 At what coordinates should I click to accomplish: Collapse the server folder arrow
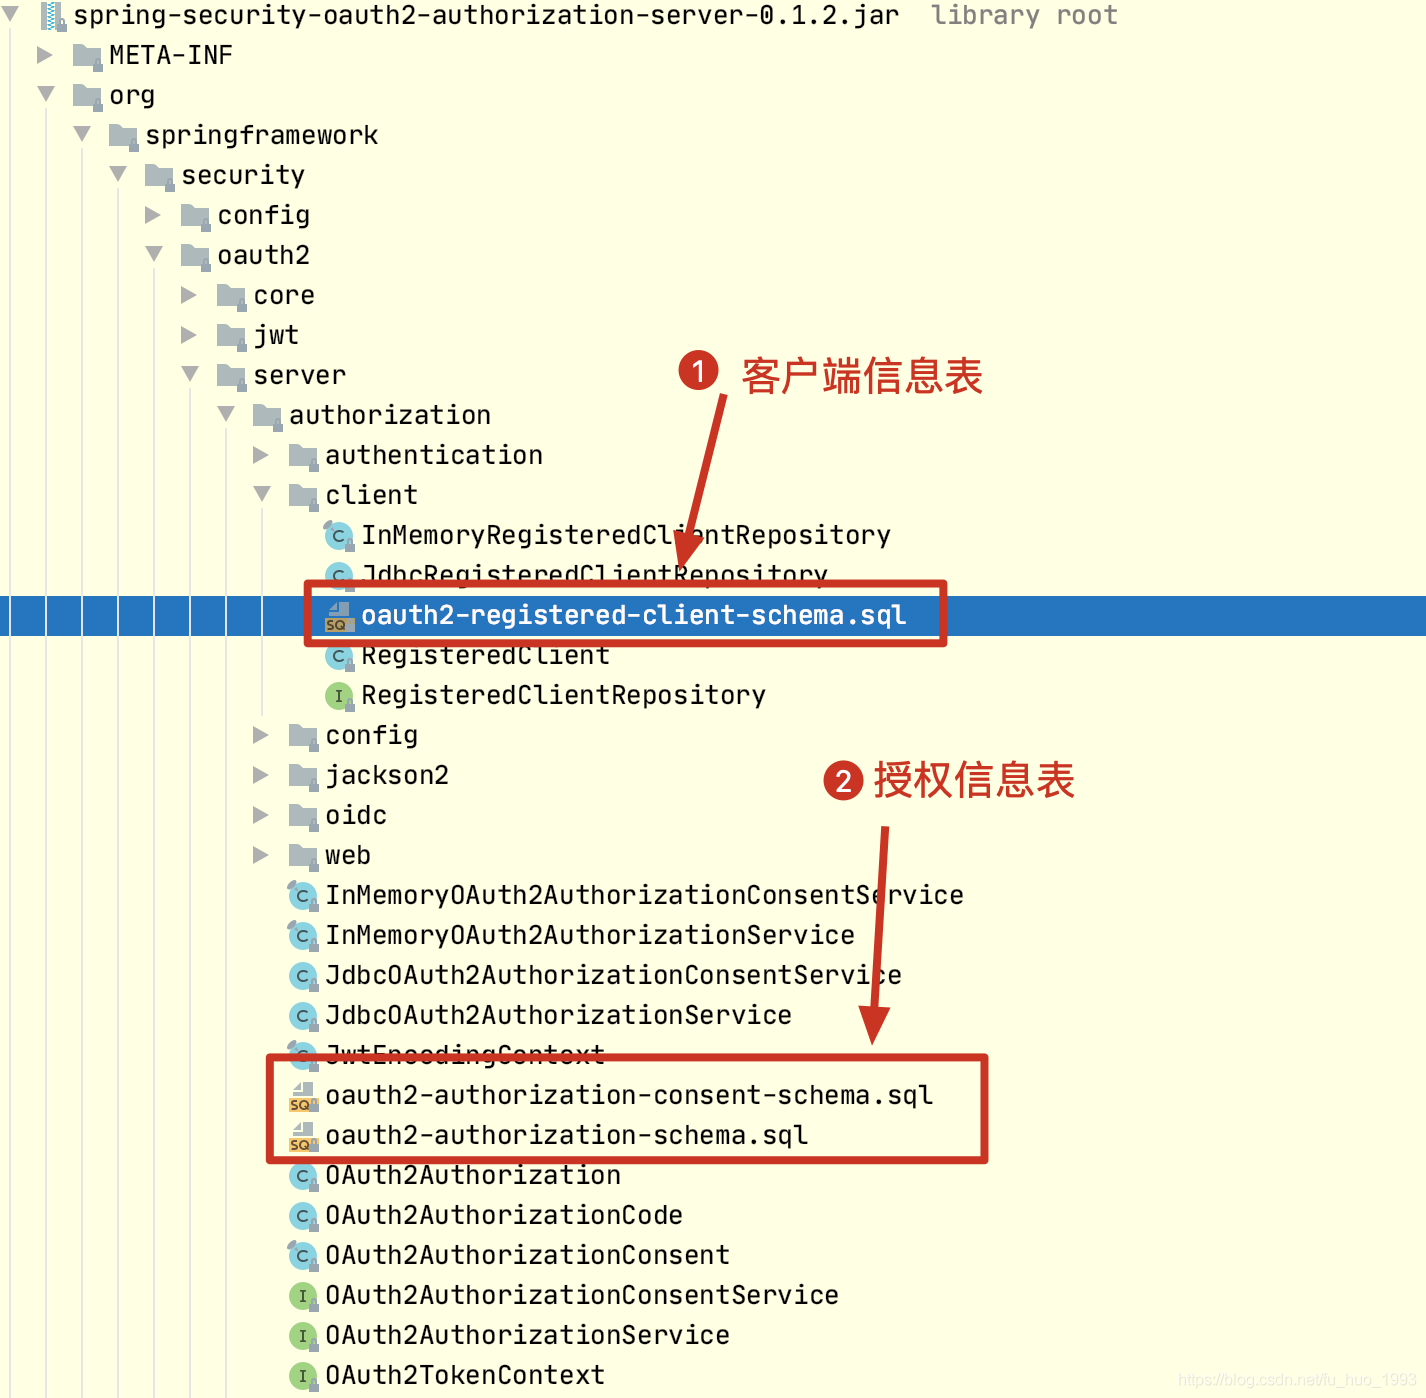190,374
